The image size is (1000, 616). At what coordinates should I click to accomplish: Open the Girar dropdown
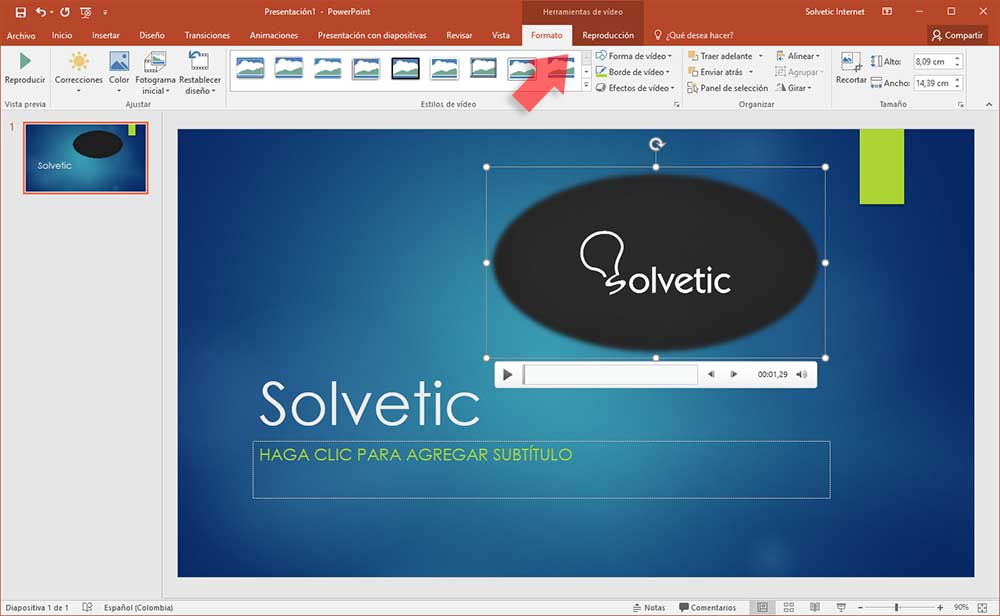pos(794,88)
